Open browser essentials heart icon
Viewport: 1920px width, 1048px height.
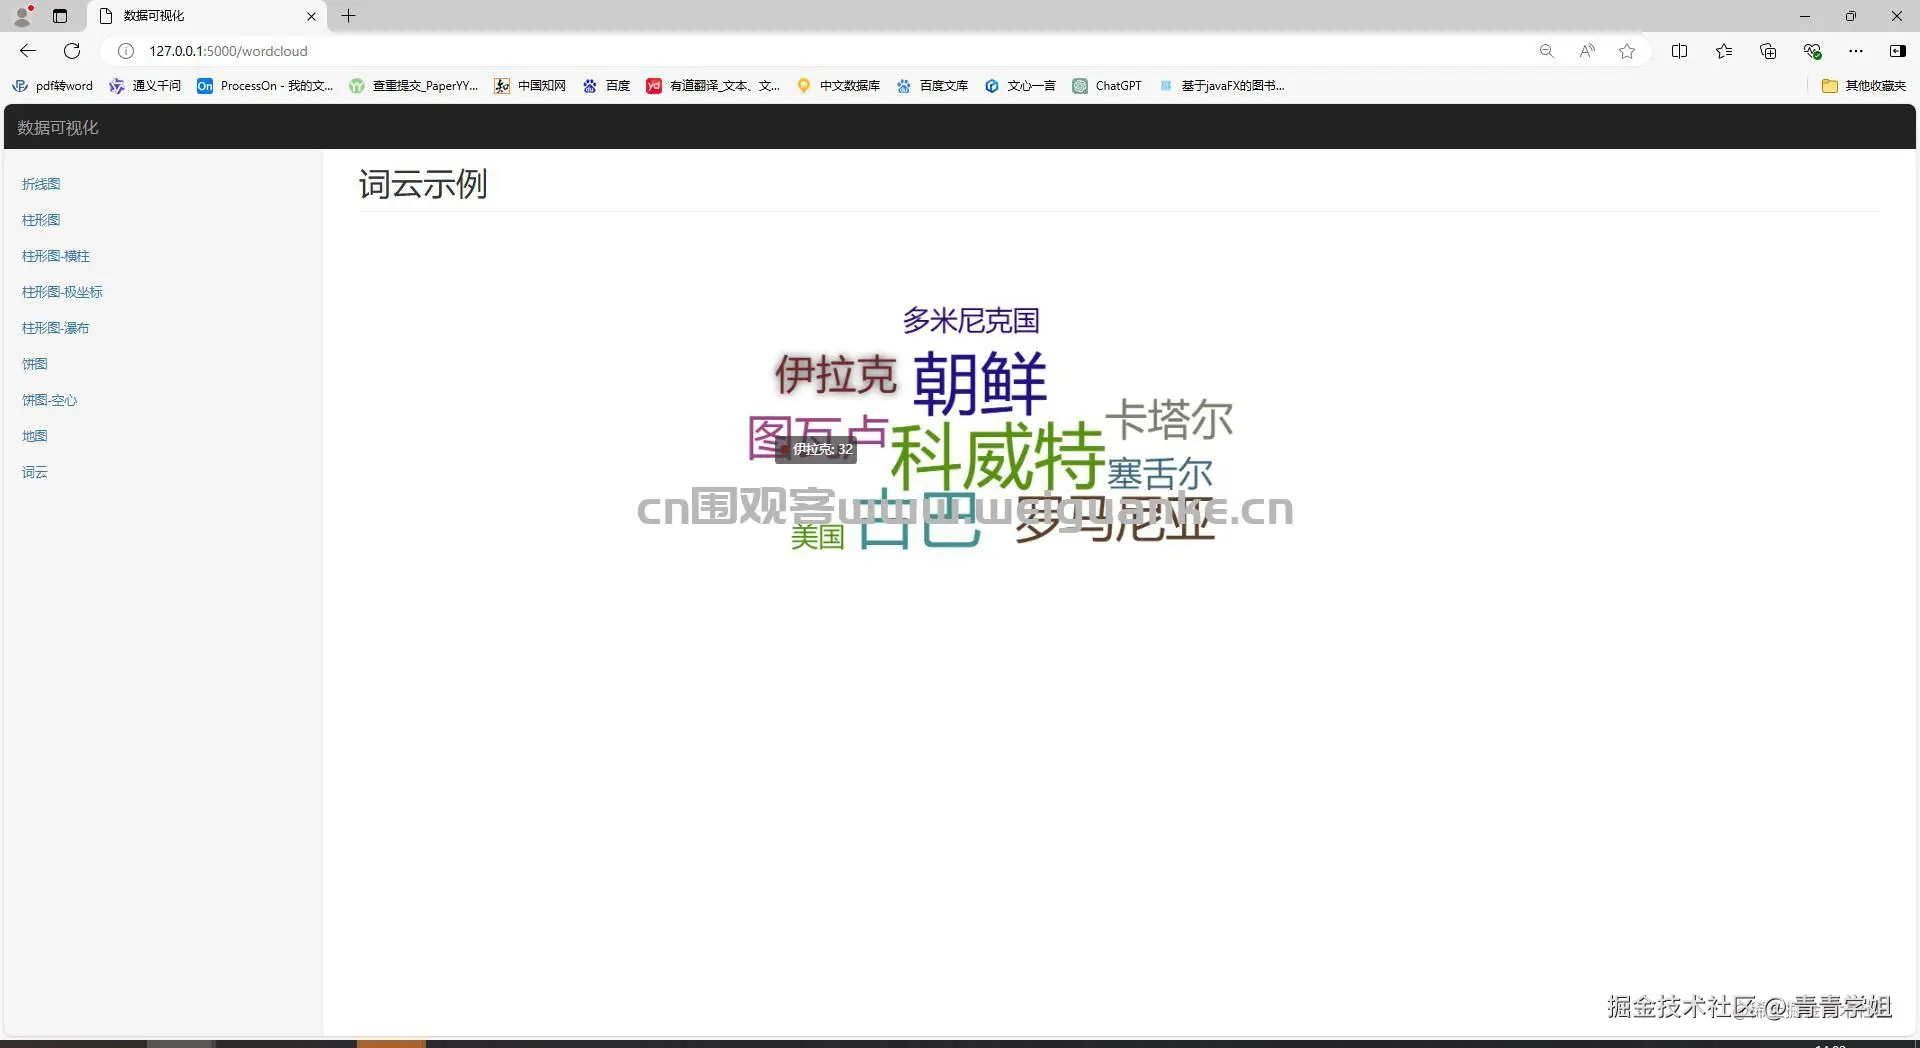pyautogui.click(x=1812, y=51)
